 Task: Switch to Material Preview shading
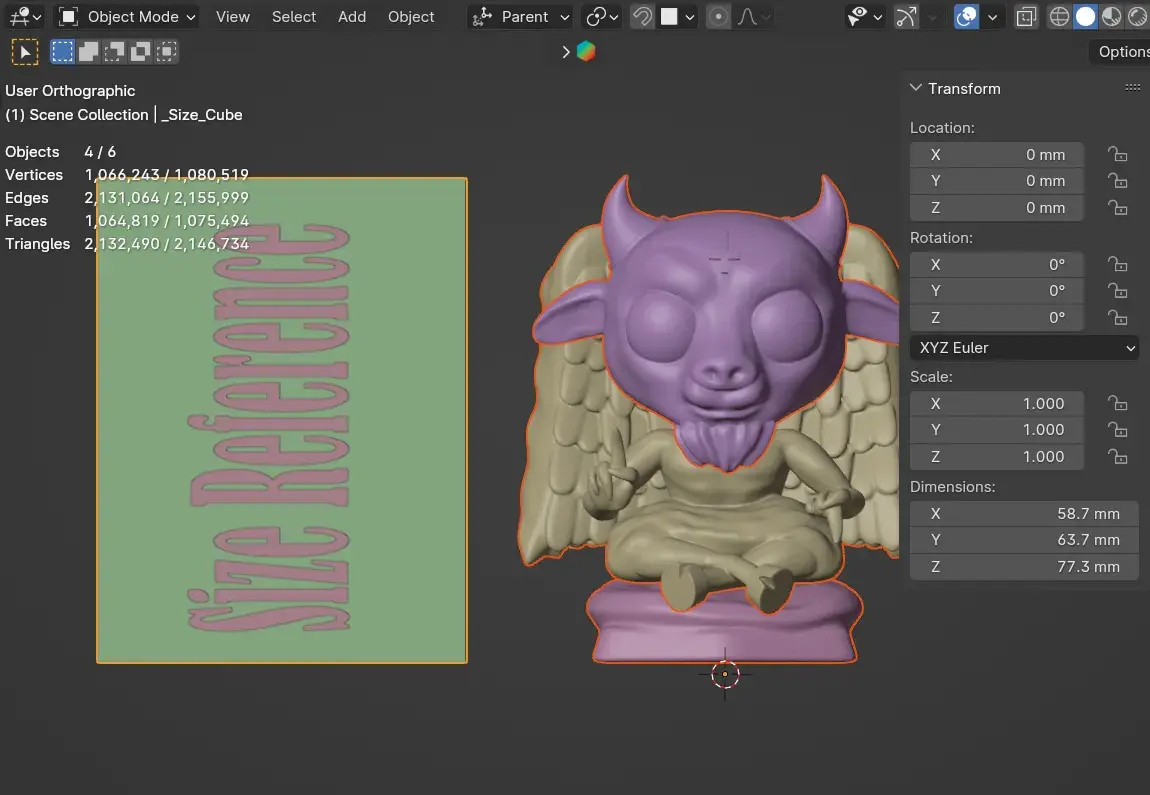[x=1111, y=17]
